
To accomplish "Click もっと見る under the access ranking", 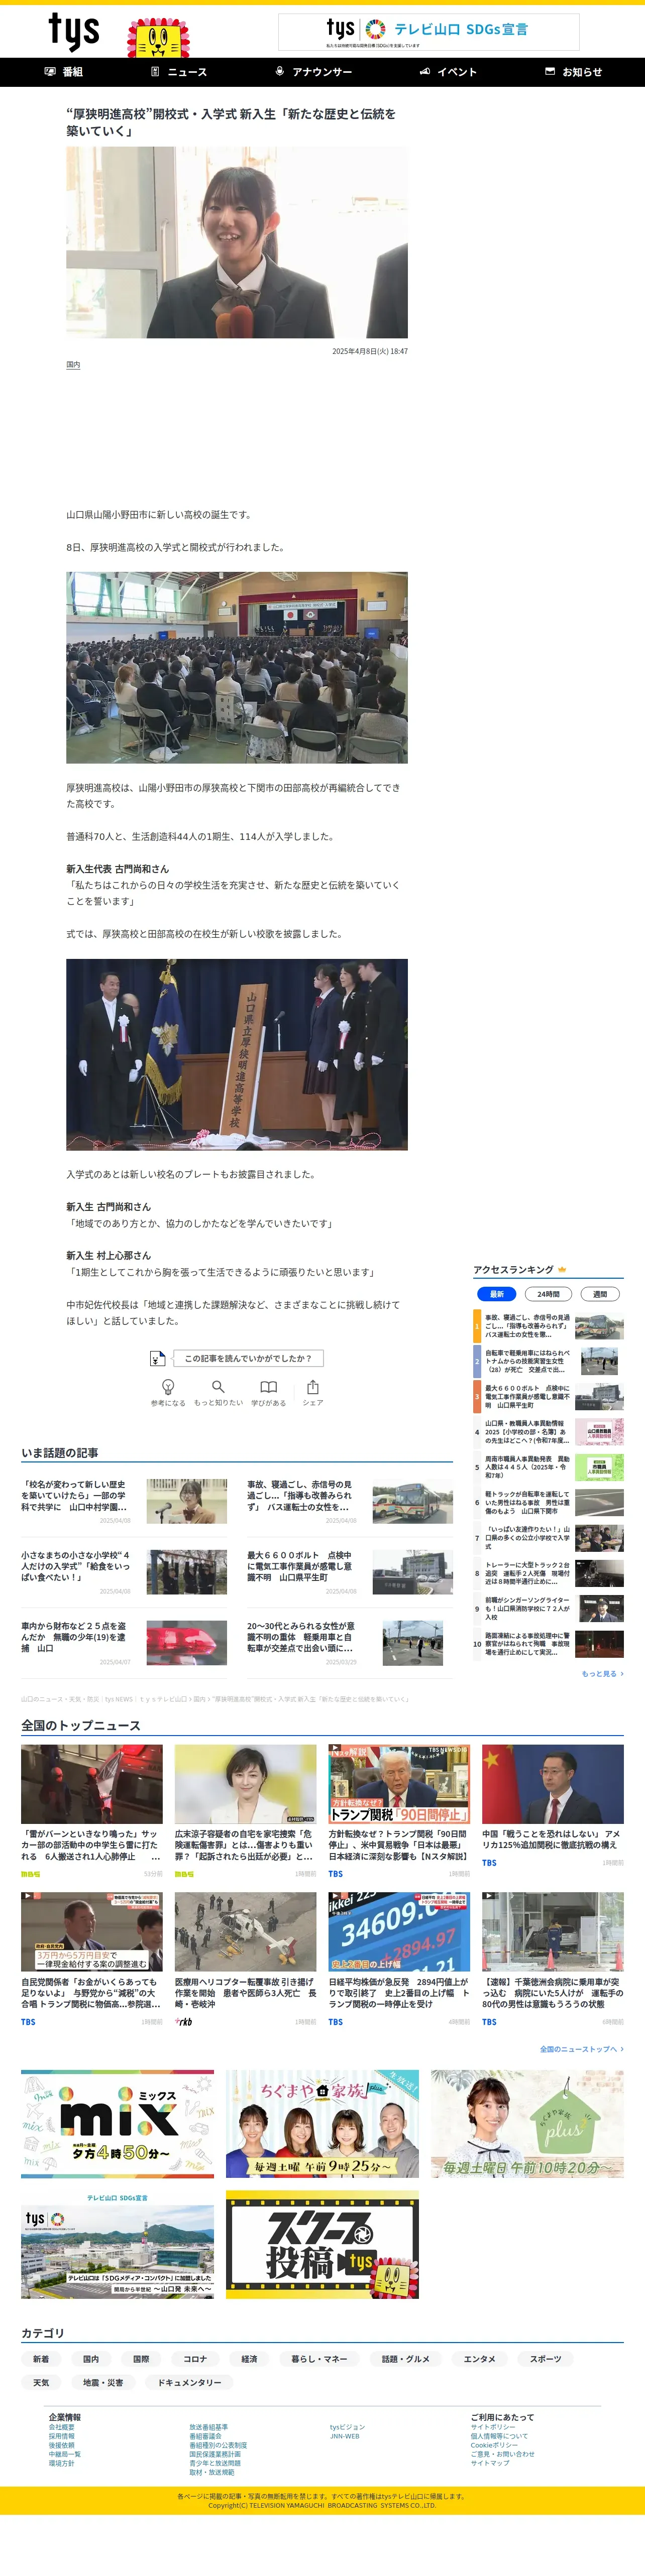I will click(602, 1674).
